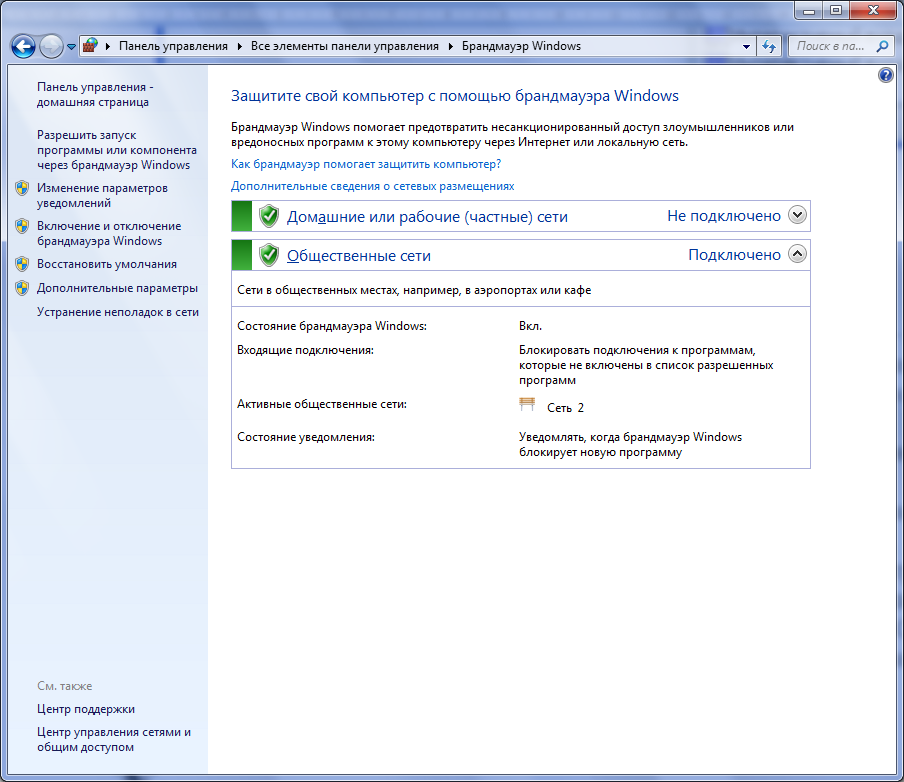Open the blue help question icon
Image resolution: width=904 pixels, height=782 pixels.
tap(886, 75)
